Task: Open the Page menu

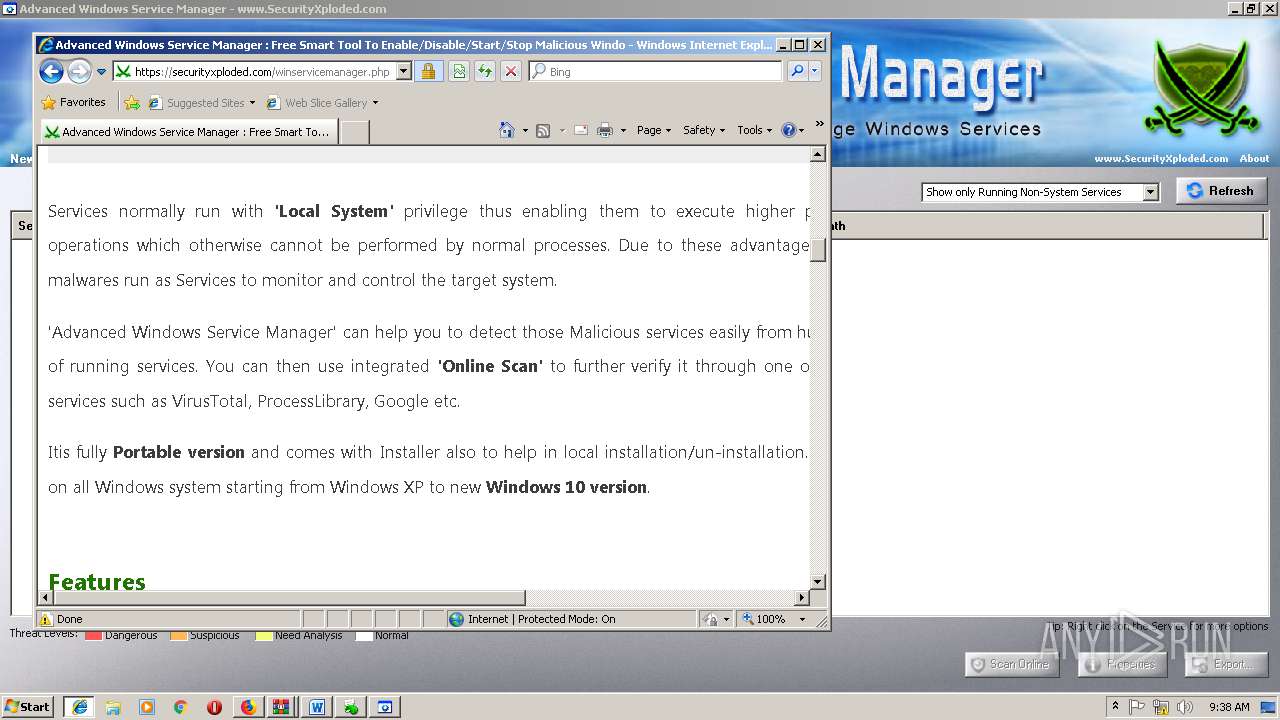Action: point(654,130)
